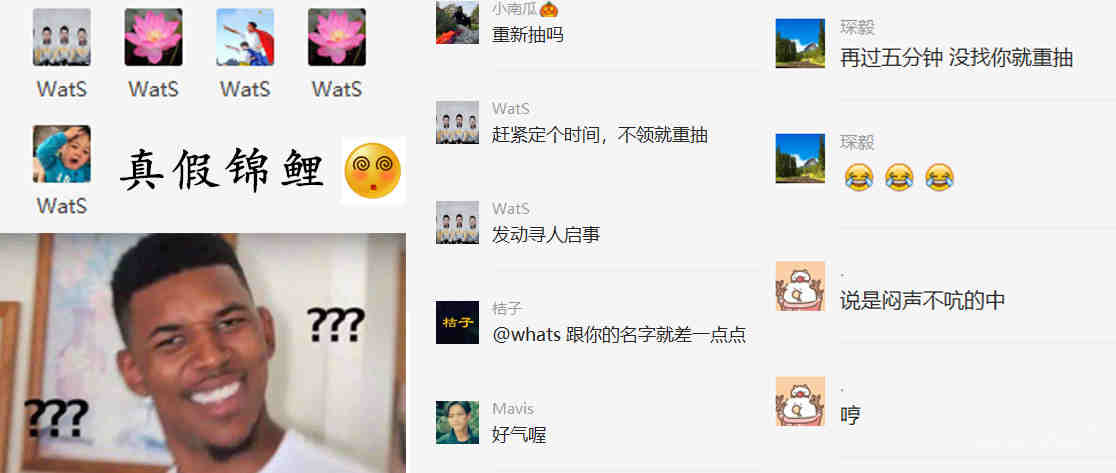
Task: Click the cat avatar beside 说是闷声不吭的中
Action: coord(800,286)
